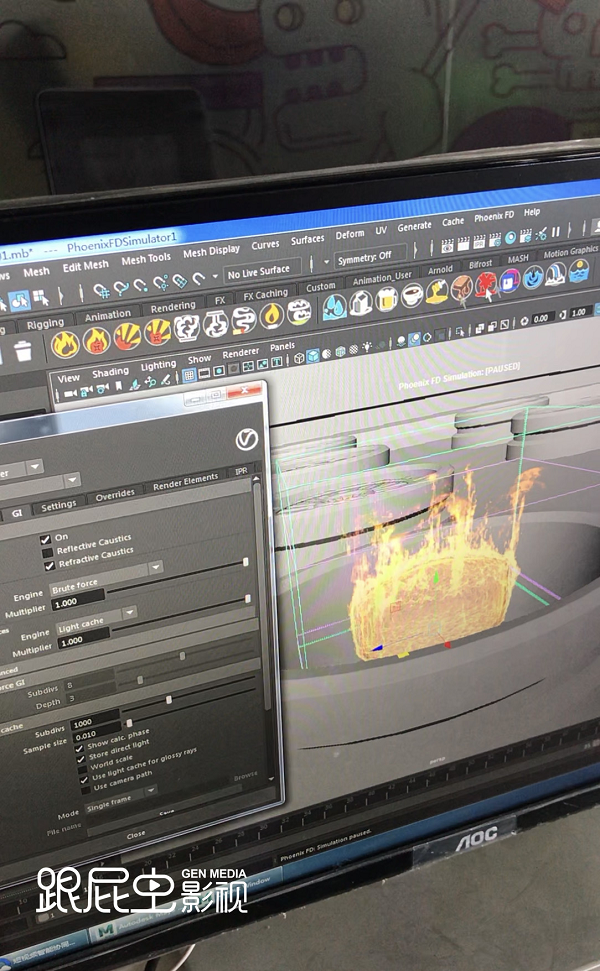The image size is (600, 971).
Task: Click the V-Ray logo in Render Settings
Action: (246, 440)
